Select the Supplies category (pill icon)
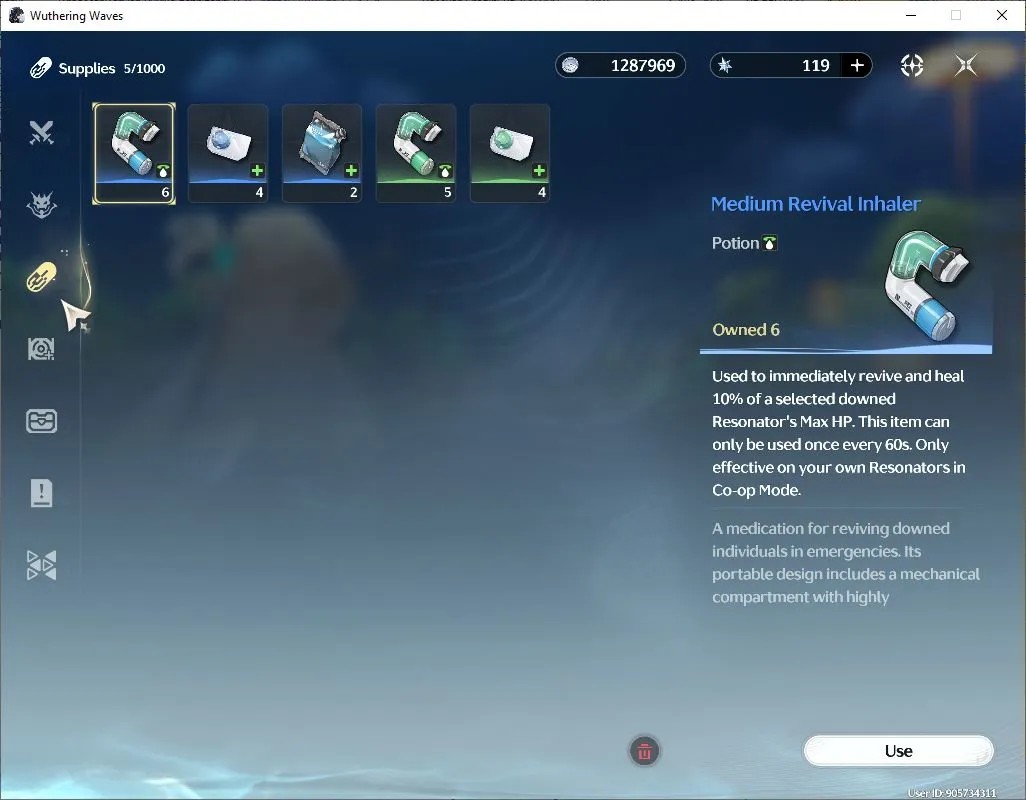This screenshot has height=800, width=1026. pos(41,277)
